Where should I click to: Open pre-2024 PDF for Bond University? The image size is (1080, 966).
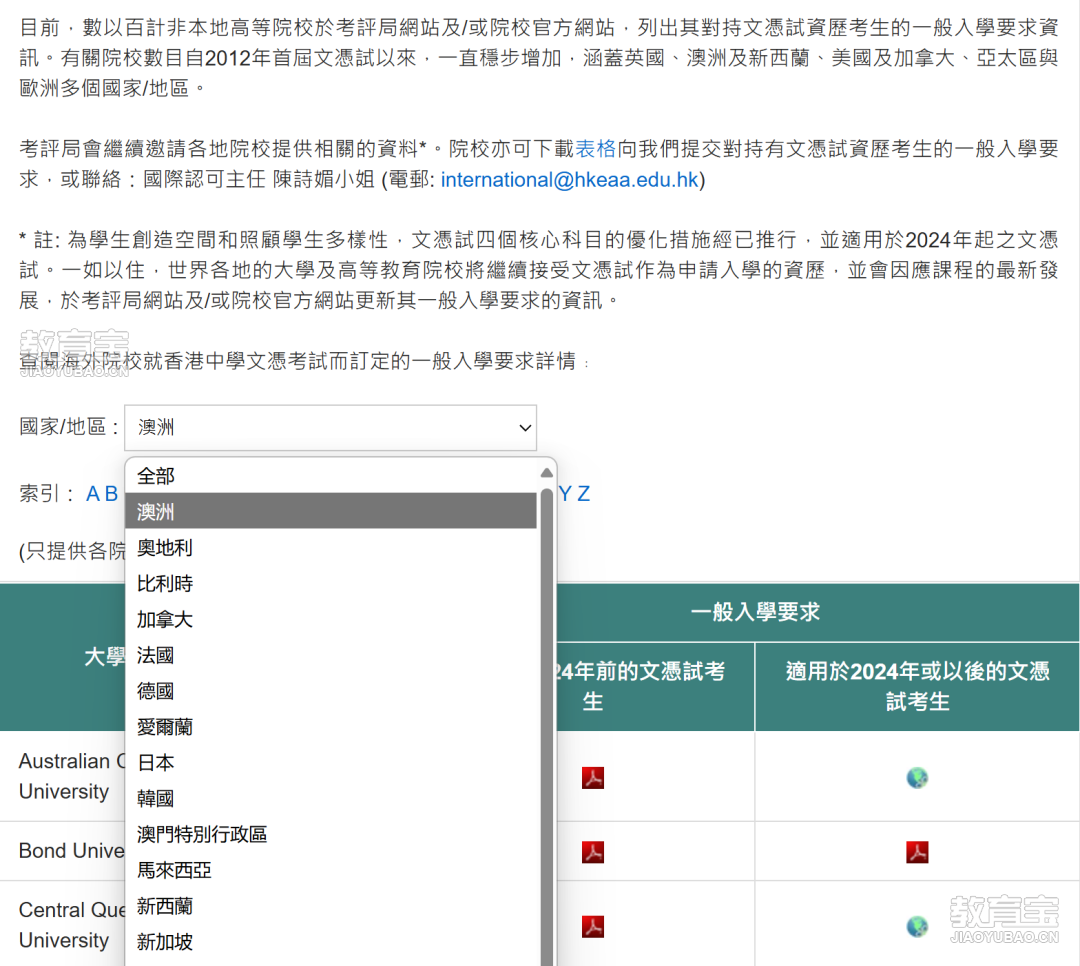pyautogui.click(x=592, y=852)
